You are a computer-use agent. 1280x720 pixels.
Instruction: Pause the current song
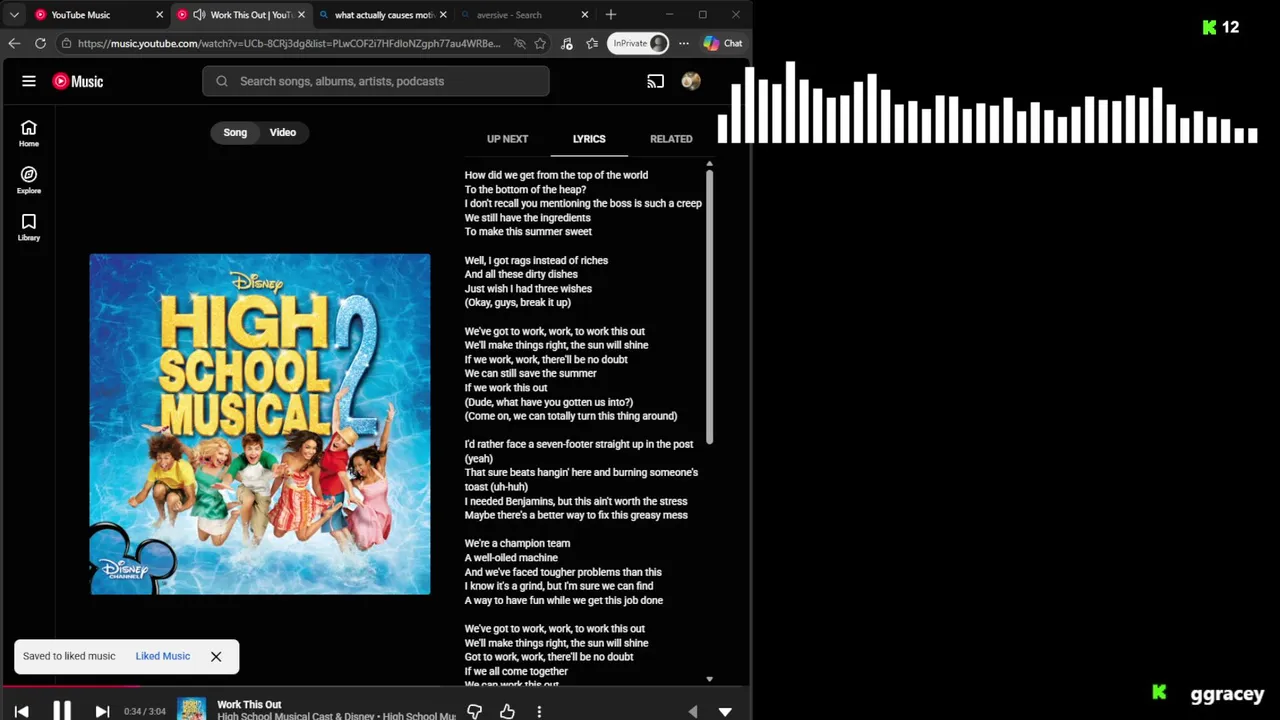(61, 711)
